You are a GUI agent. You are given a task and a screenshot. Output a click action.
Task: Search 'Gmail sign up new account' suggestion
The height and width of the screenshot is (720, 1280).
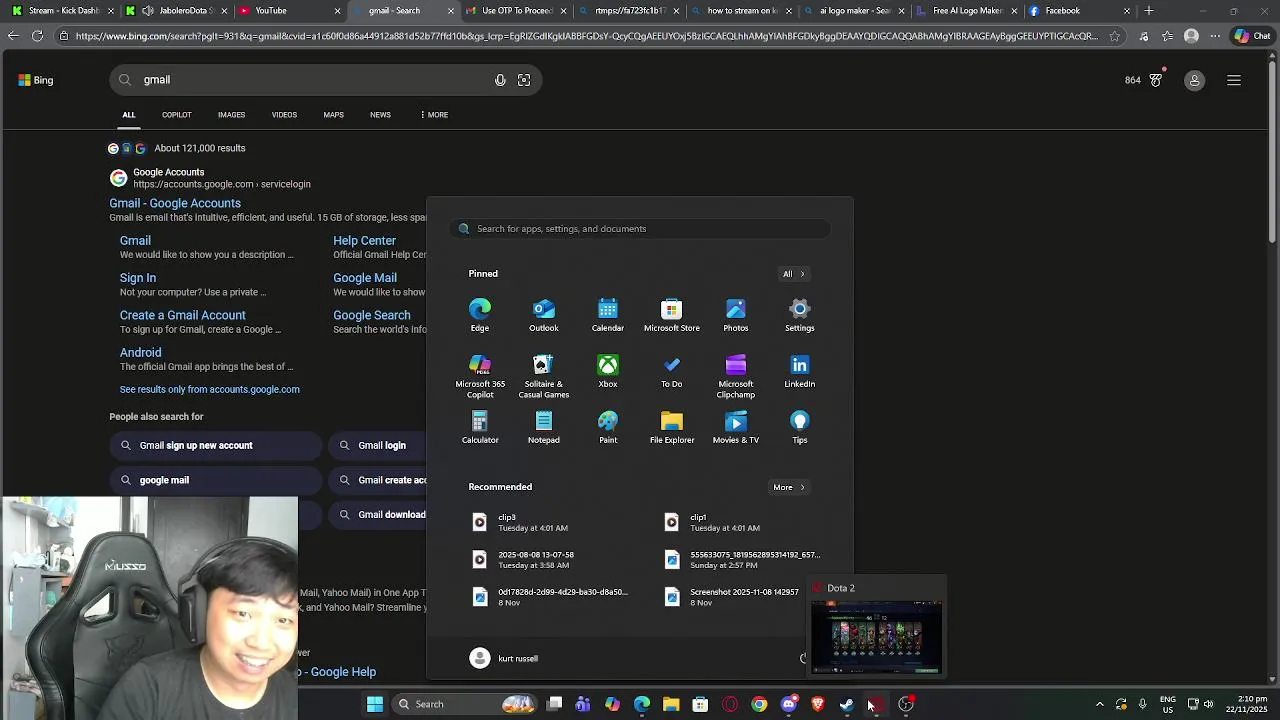[x=216, y=446]
